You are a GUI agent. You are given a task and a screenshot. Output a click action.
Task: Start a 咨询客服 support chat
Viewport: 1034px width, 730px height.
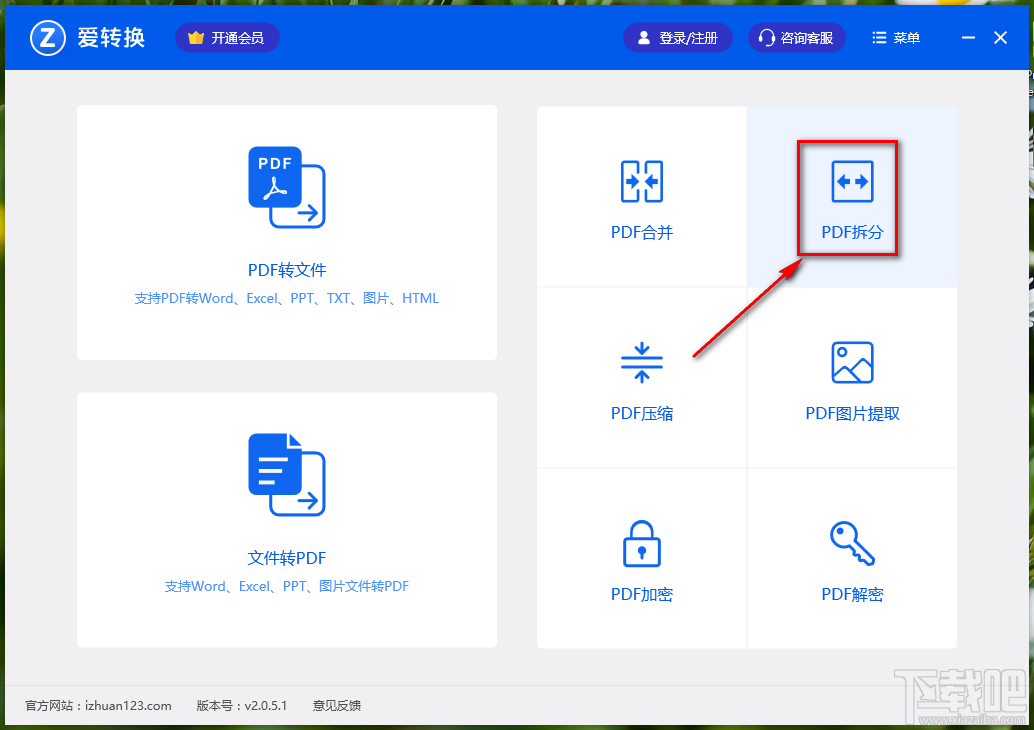tap(796, 37)
